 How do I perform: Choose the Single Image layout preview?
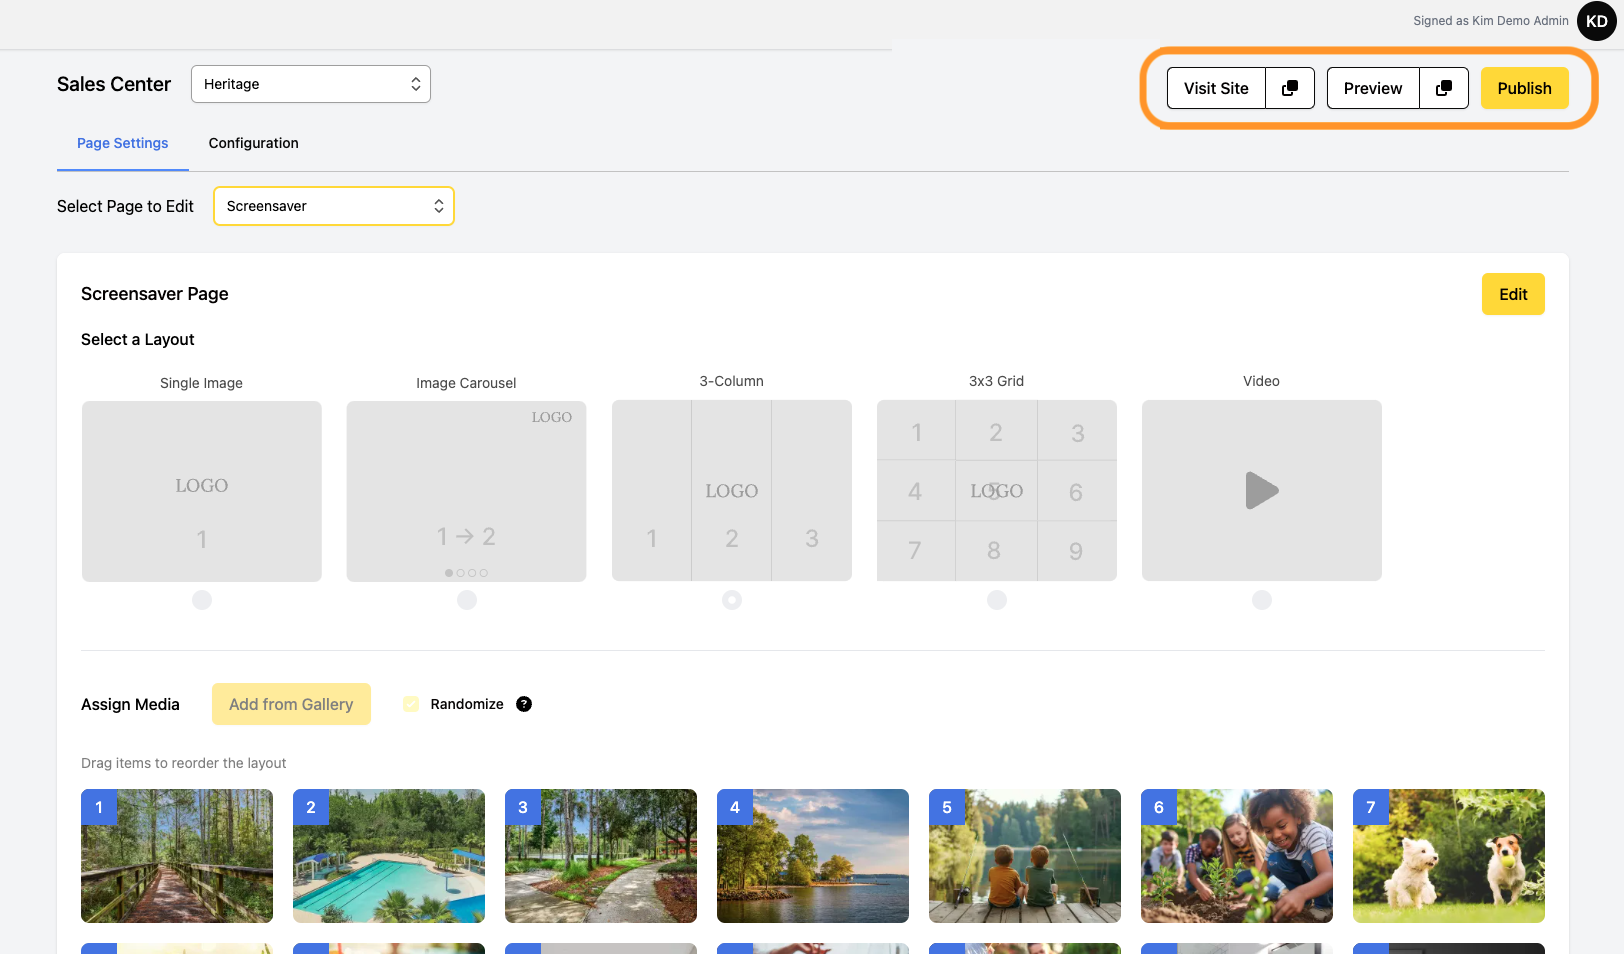tap(202, 491)
